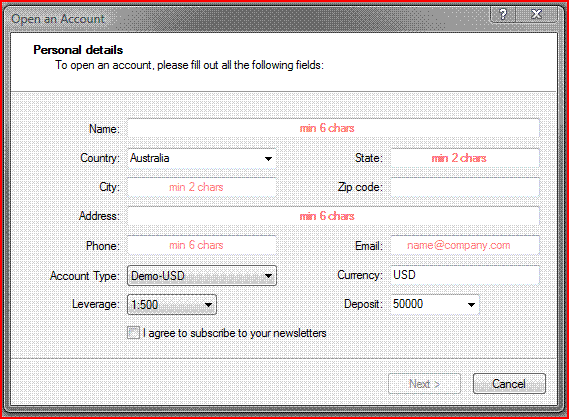Click into the State field
The image size is (569, 419).
coord(465,158)
